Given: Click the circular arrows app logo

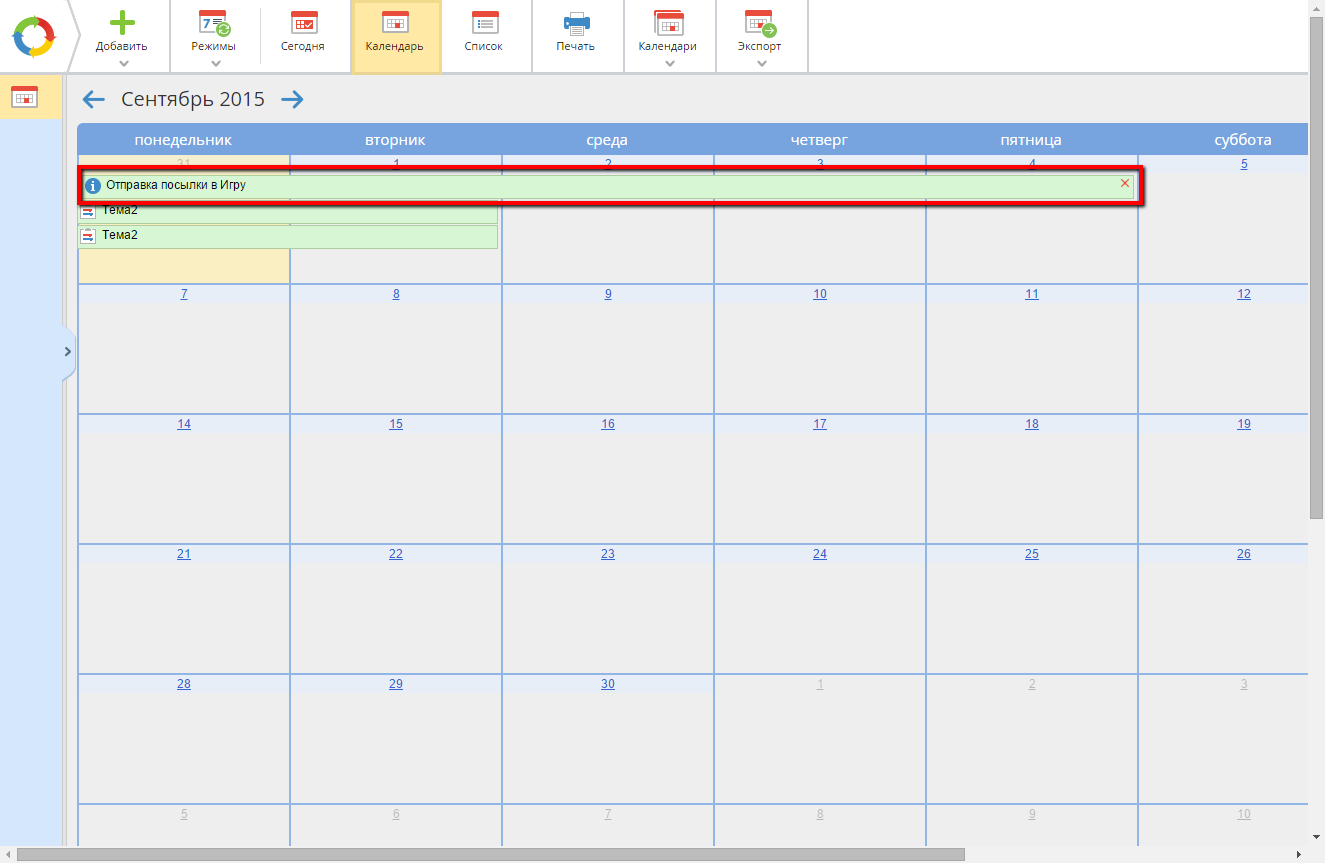Looking at the screenshot, I should coord(33,37).
